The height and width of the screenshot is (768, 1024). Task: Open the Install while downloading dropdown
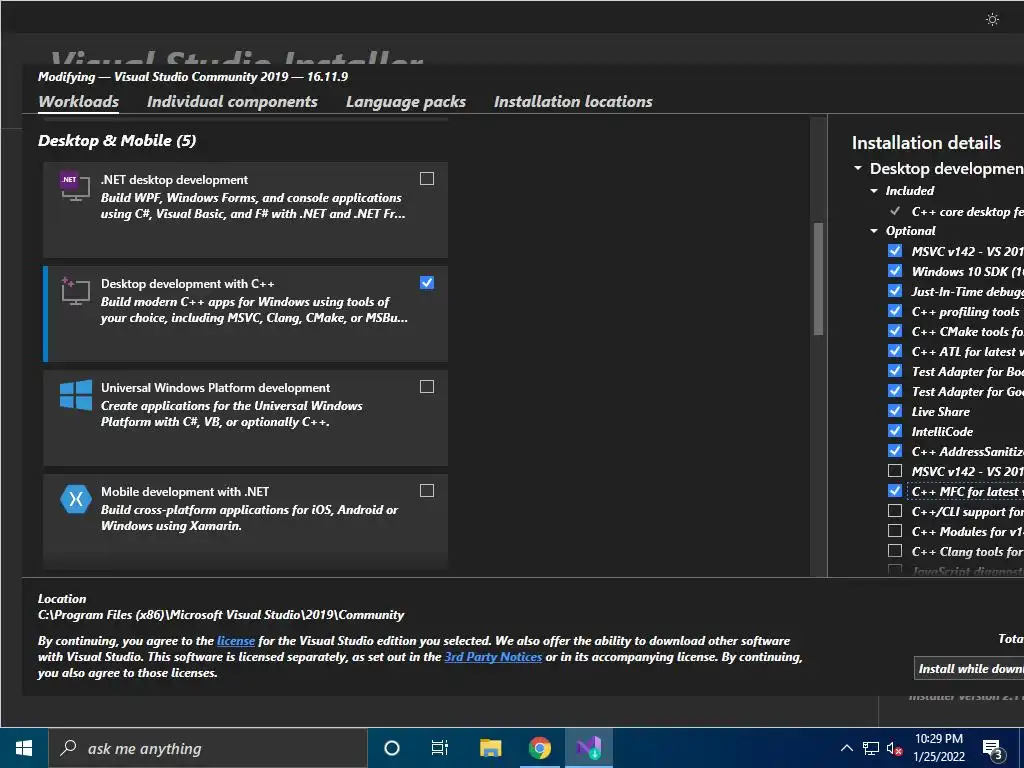pos(969,669)
